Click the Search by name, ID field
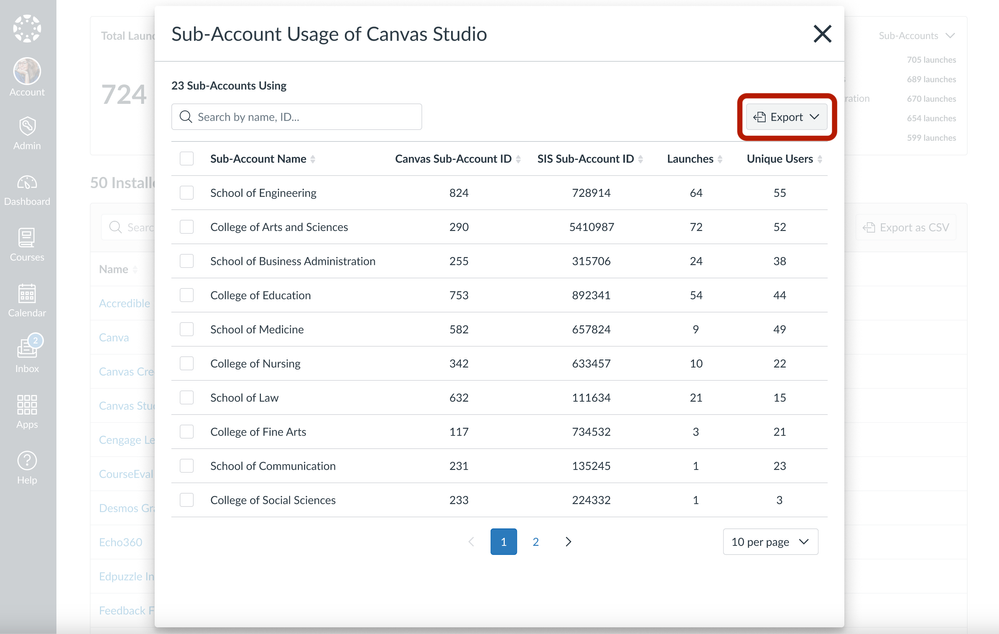 297,117
